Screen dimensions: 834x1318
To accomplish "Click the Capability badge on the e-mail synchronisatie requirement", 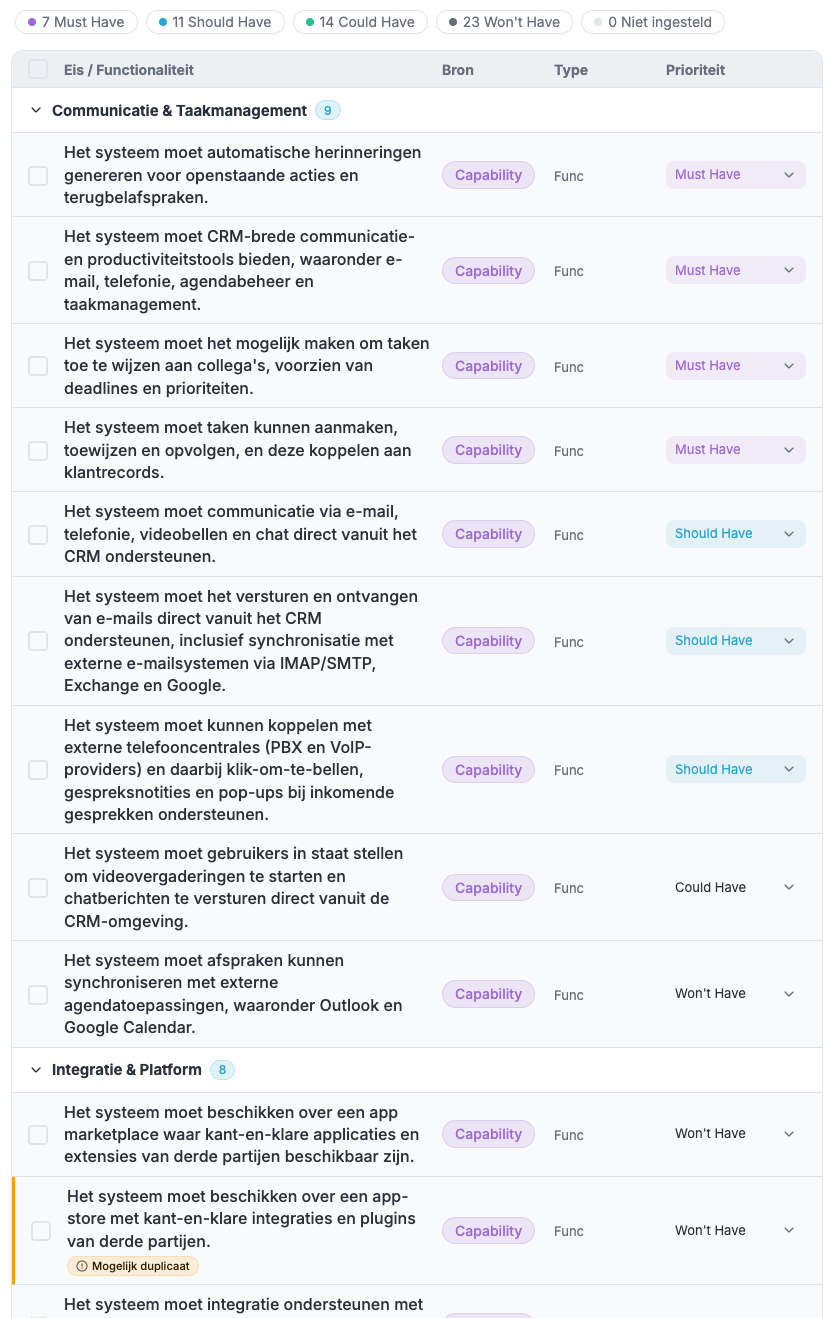I will click(x=488, y=641).
